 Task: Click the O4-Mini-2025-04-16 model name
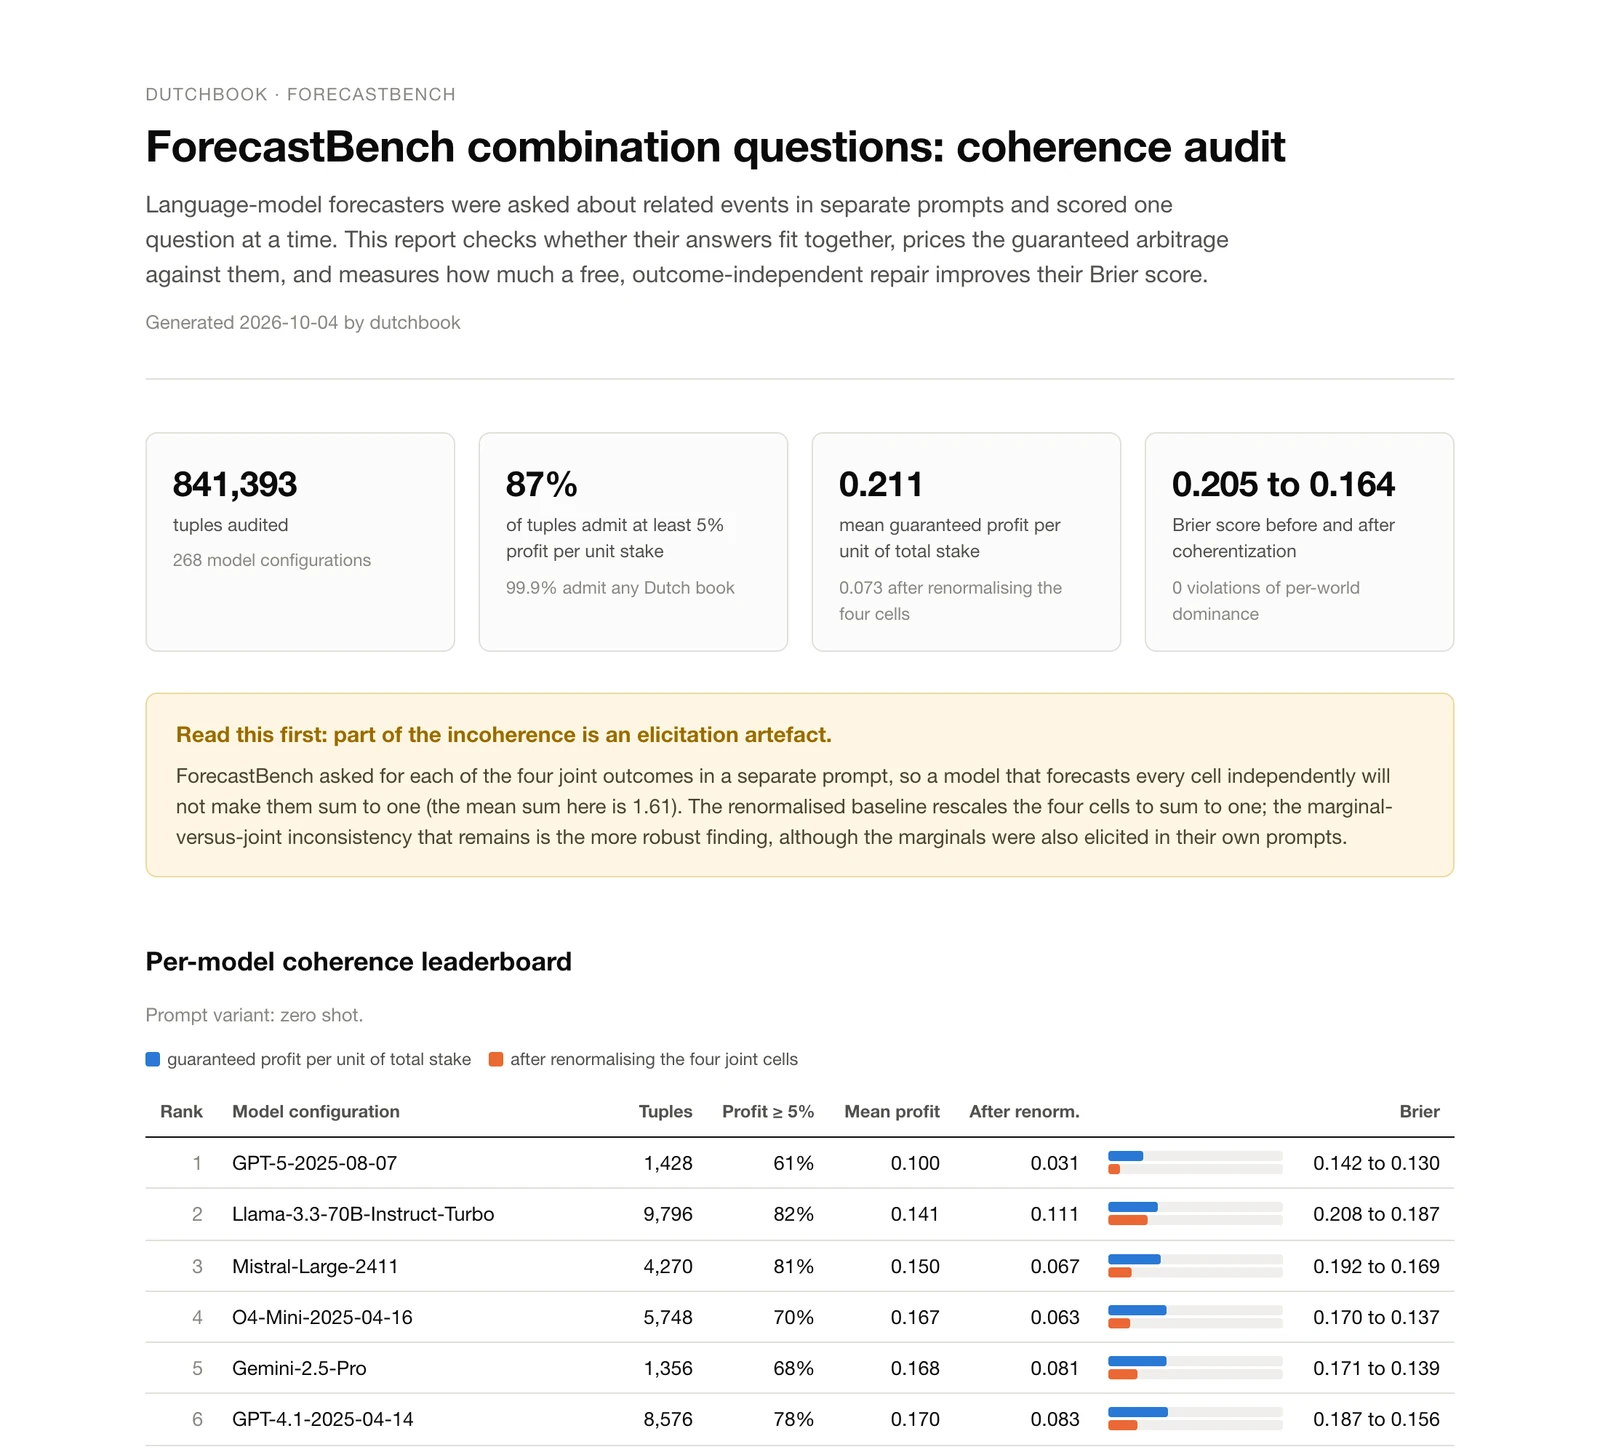pyautogui.click(x=322, y=1317)
